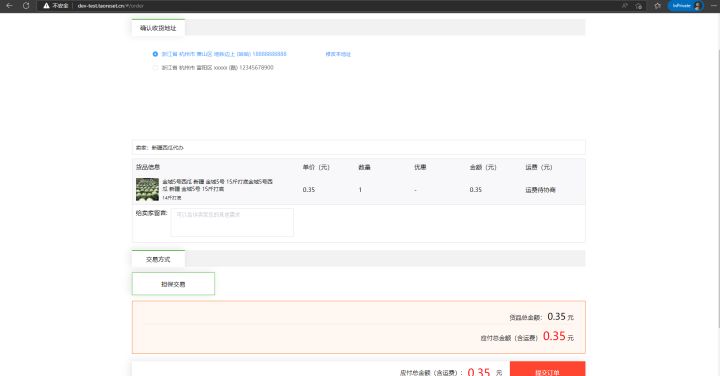Click the 优惠 column header
This screenshot has width=720, height=376.
[420, 167]
